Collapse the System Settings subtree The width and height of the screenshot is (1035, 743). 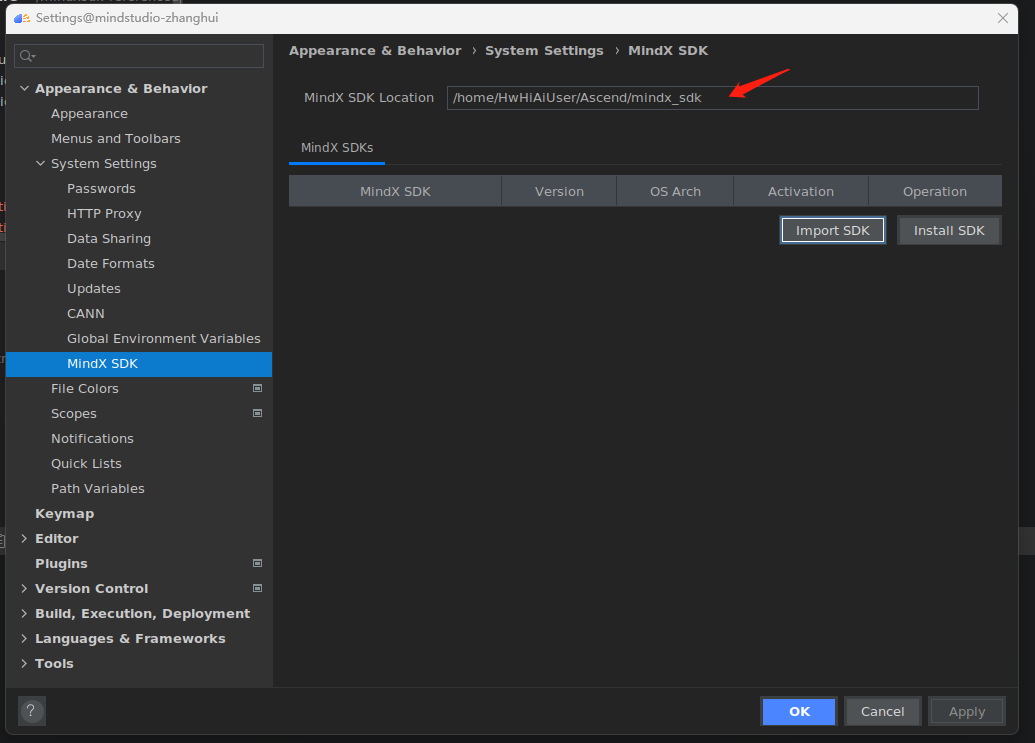pos(40,164)
